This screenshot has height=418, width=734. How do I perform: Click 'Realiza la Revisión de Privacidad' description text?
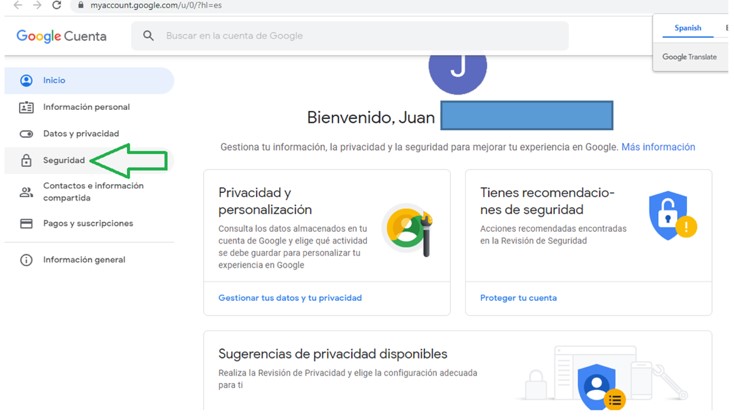click(347, 379)
